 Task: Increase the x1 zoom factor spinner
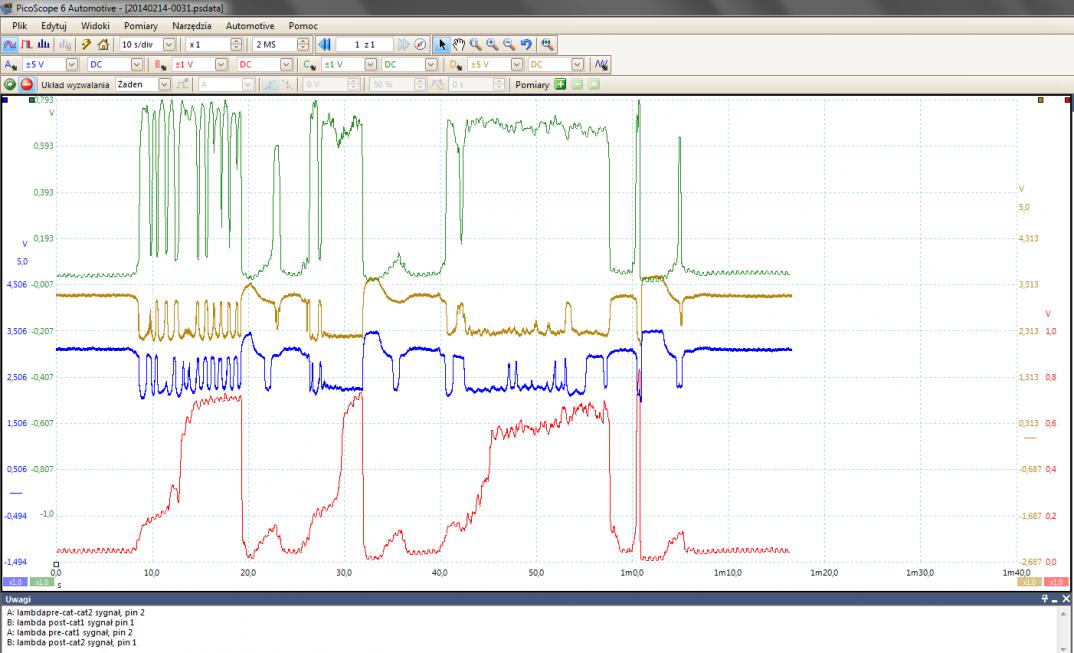236,41
